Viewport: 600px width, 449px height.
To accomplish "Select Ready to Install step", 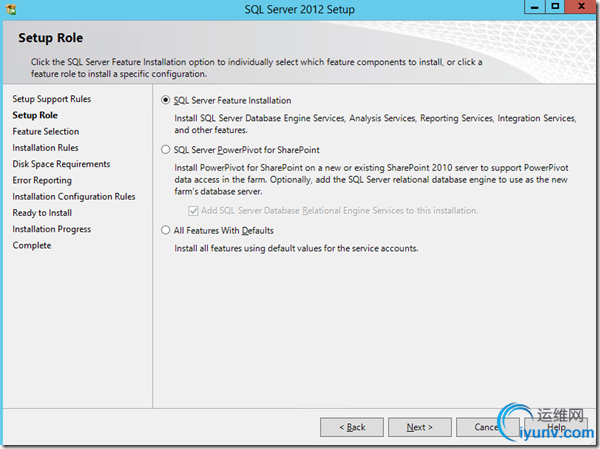I will point(42,213).
